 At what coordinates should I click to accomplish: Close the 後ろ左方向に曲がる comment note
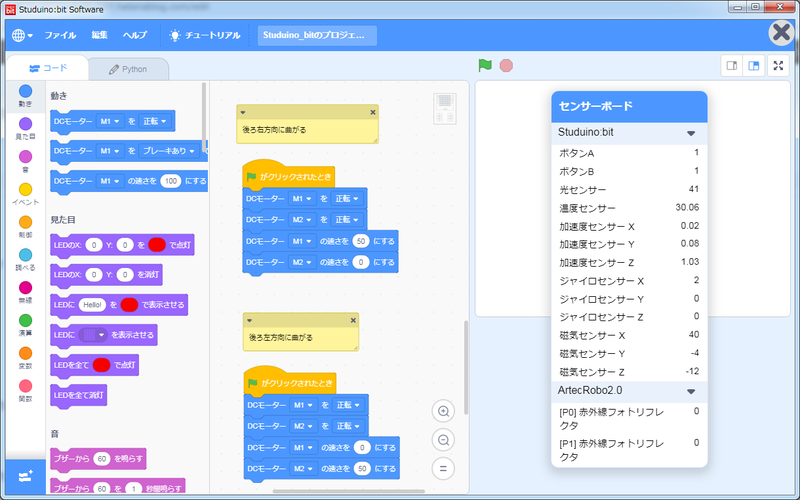tap(353, 320)
